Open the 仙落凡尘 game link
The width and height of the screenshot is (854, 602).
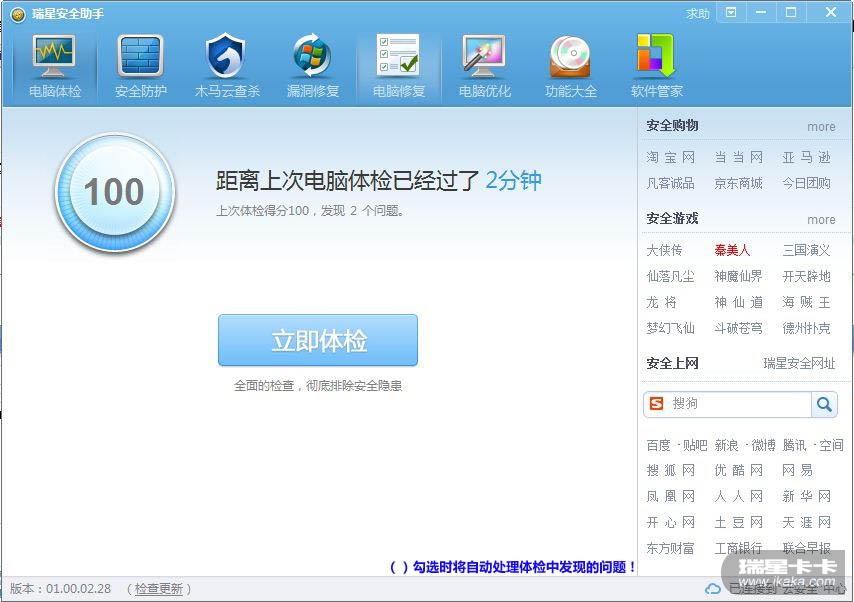click(x=670, y=277)
